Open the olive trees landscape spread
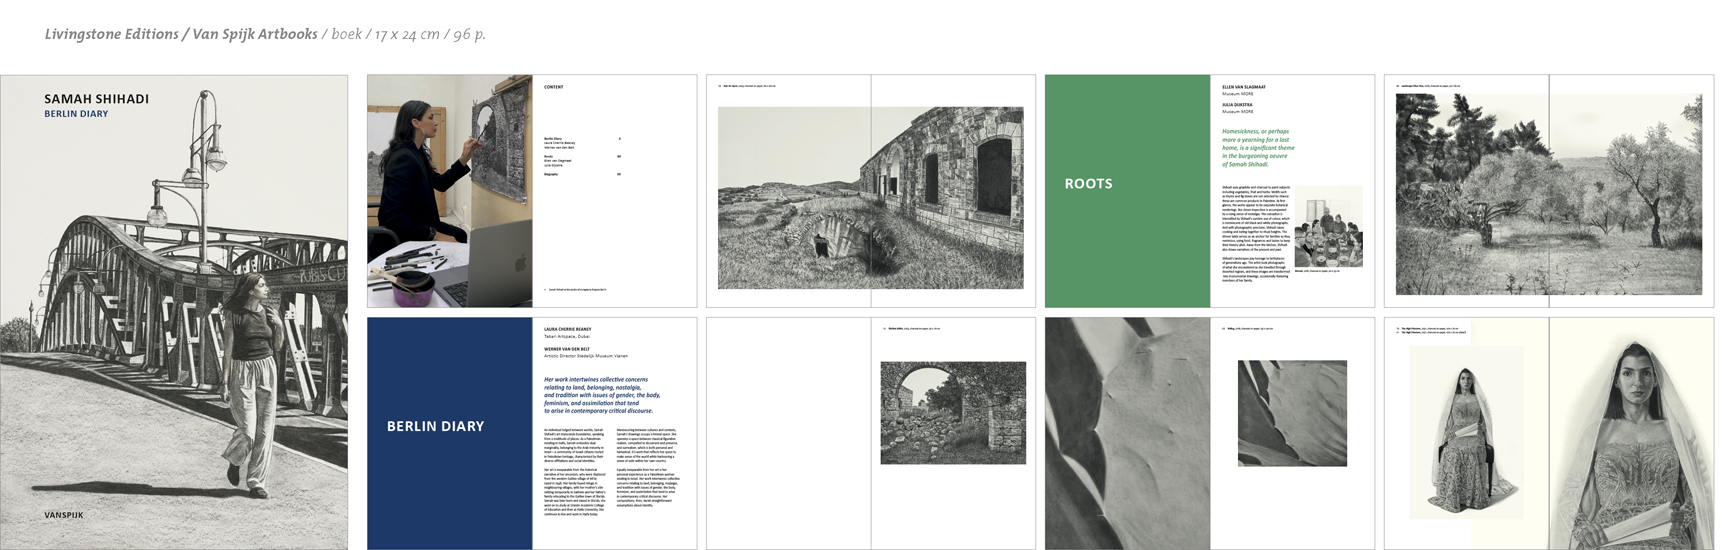The image size is (1724, 550). pyautogui.click(x=1549, y=191)
